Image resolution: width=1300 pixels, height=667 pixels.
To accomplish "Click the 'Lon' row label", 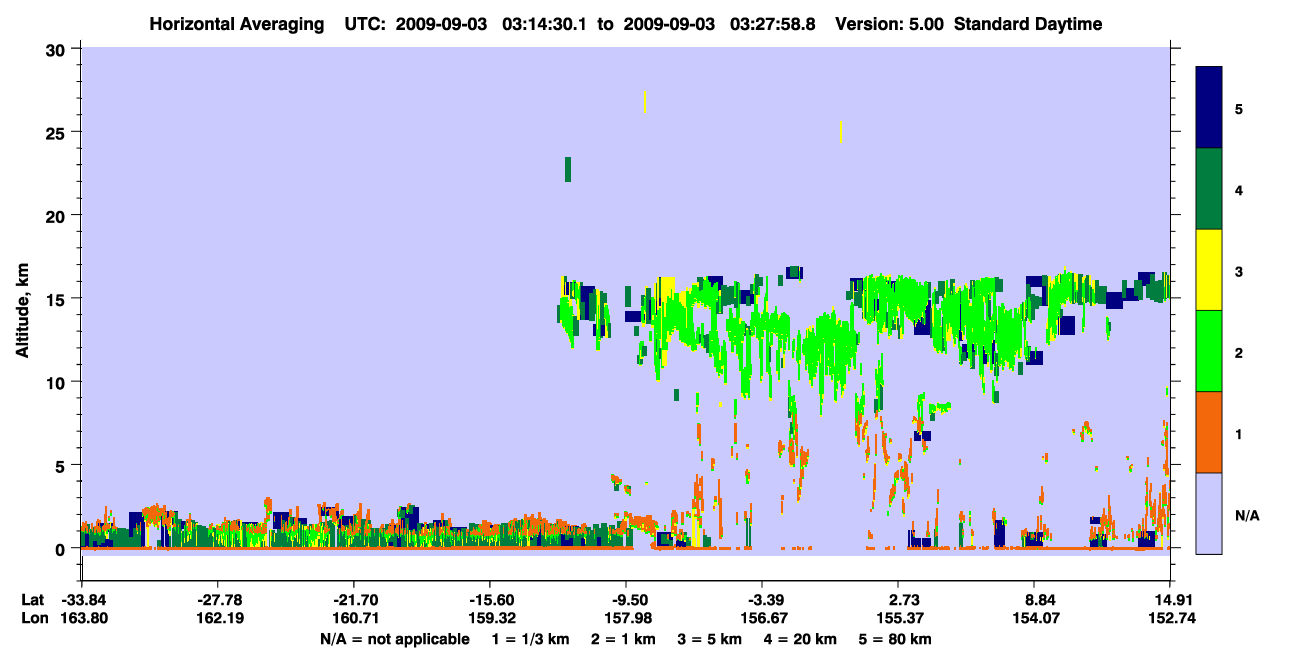I will pos(33,618).
